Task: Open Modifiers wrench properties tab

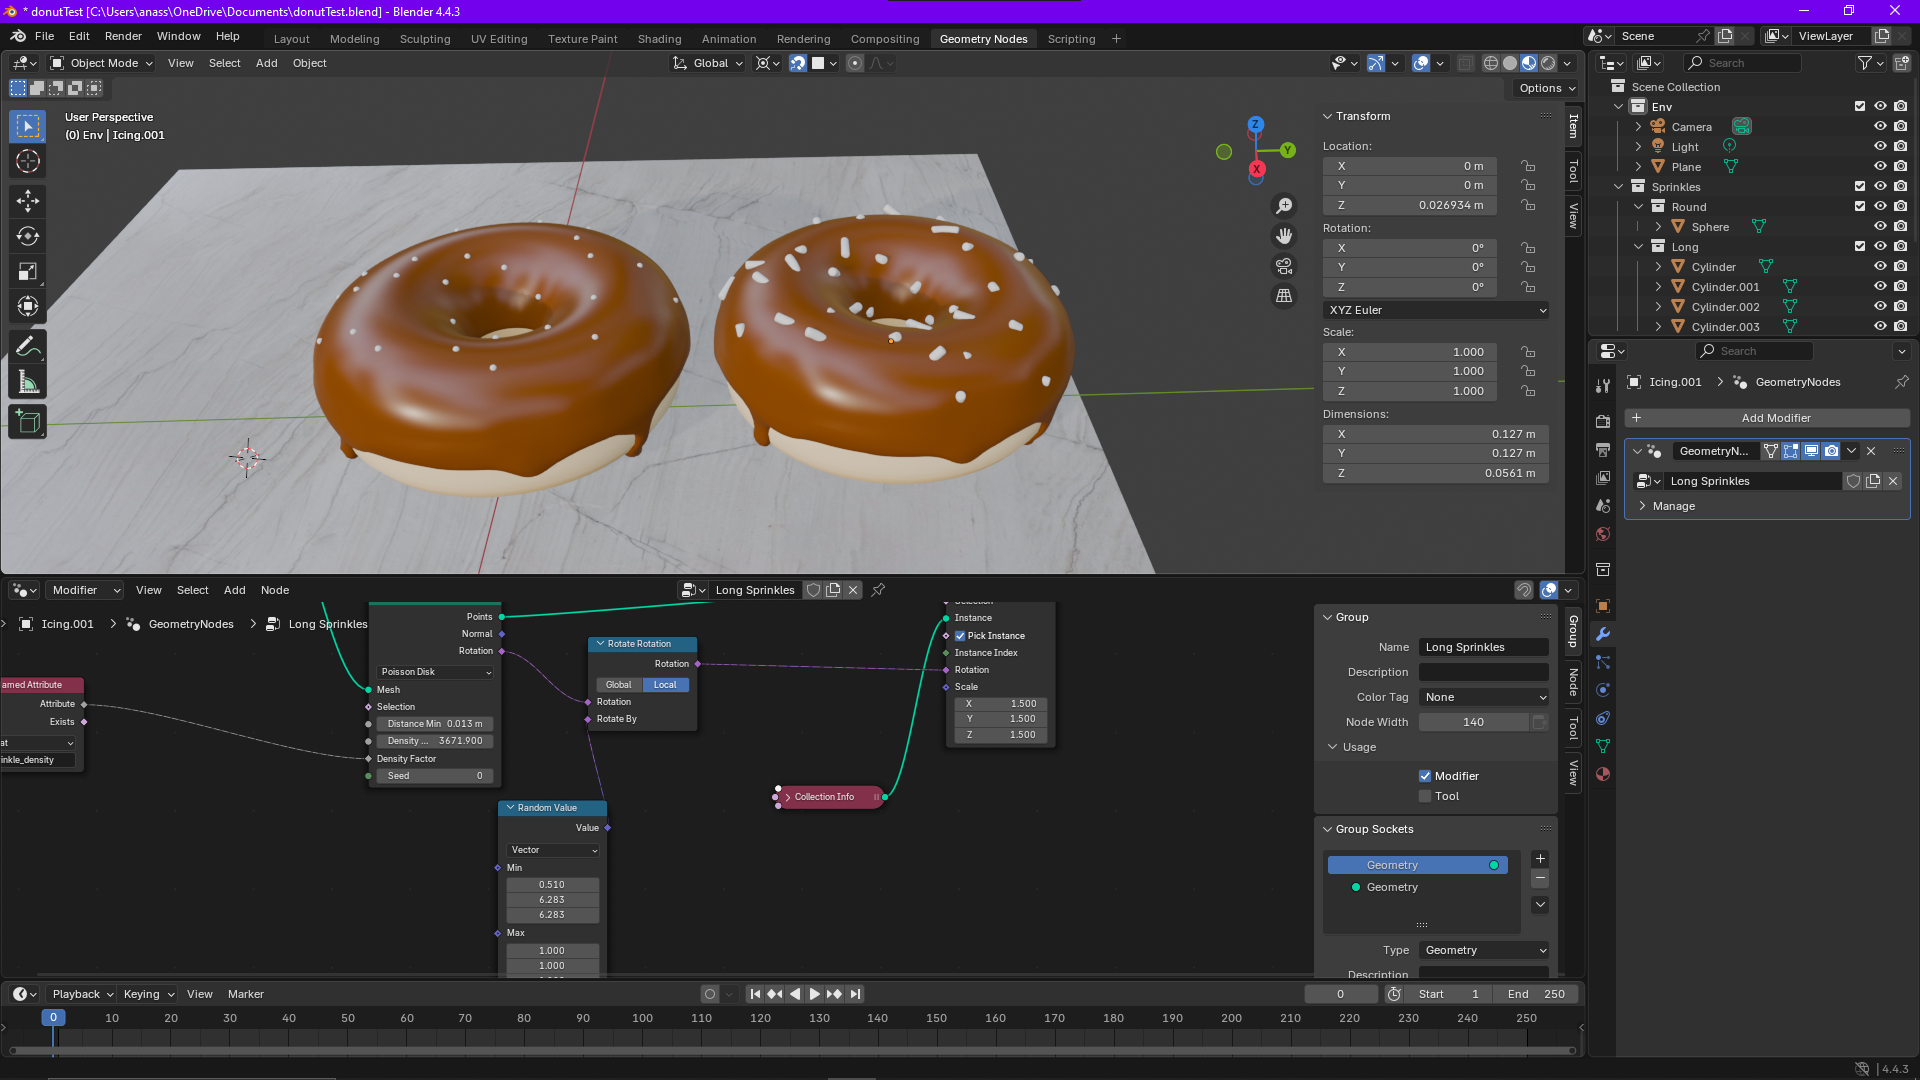Action: coord(1603,634)
